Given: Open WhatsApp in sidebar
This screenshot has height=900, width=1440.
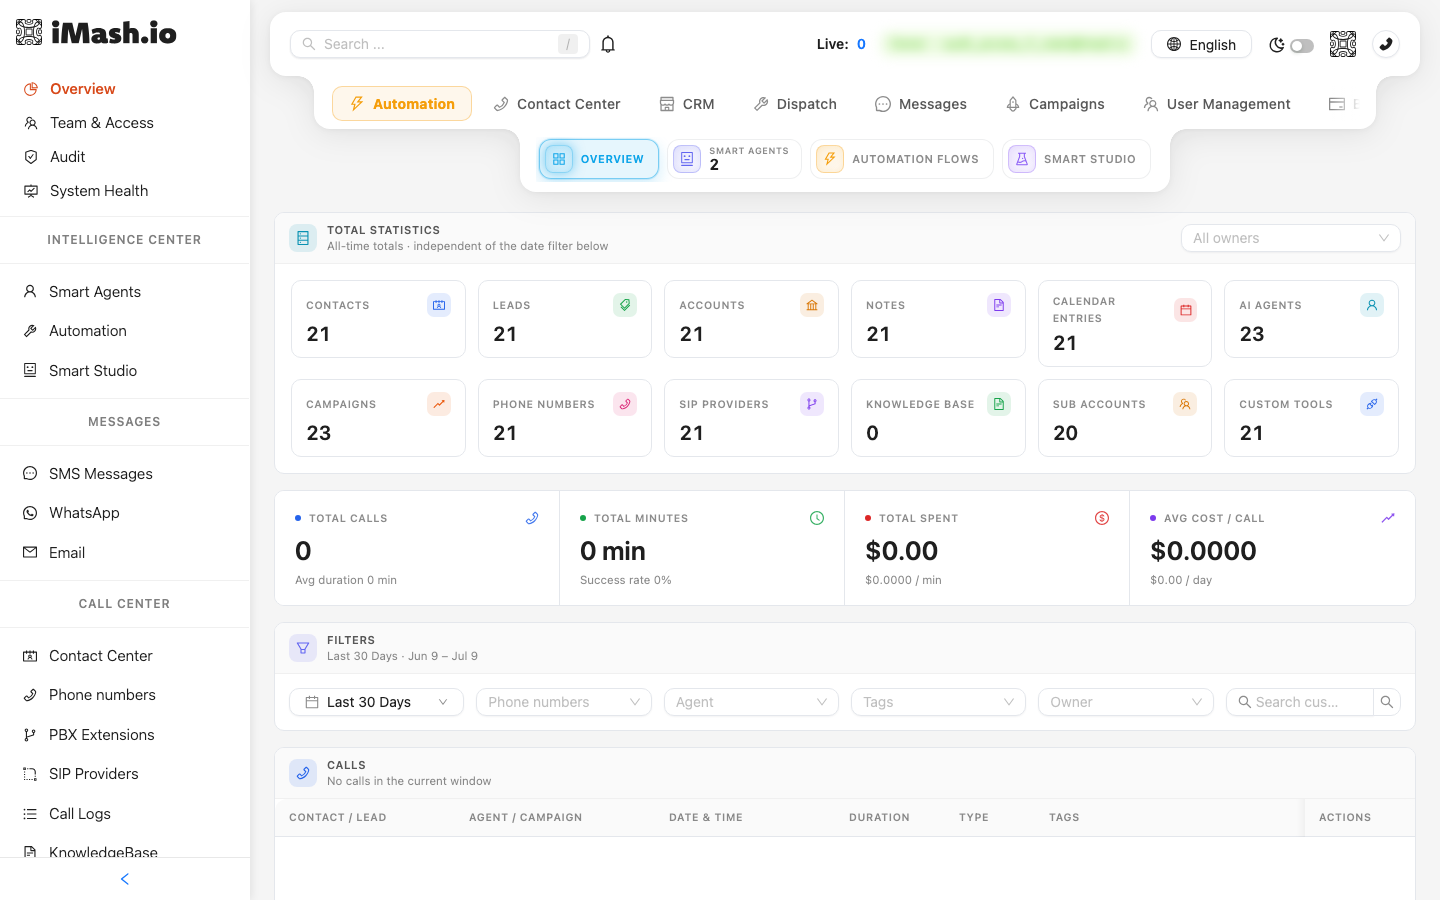Looking at the screenshot, I should click(84, 512).
